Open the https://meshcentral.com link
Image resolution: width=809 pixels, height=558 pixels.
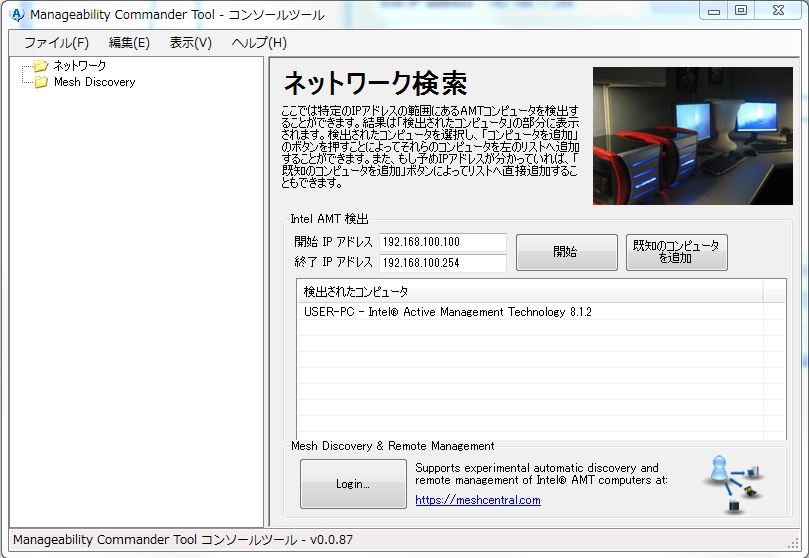click(x=478, y=500)
